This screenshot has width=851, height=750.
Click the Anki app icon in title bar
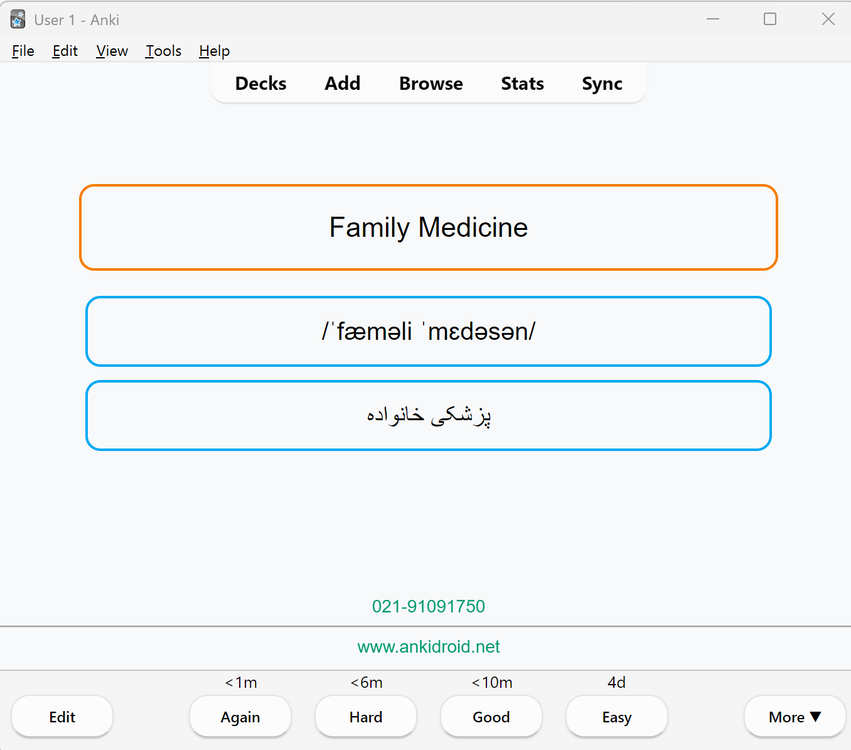tap(18, 20)
